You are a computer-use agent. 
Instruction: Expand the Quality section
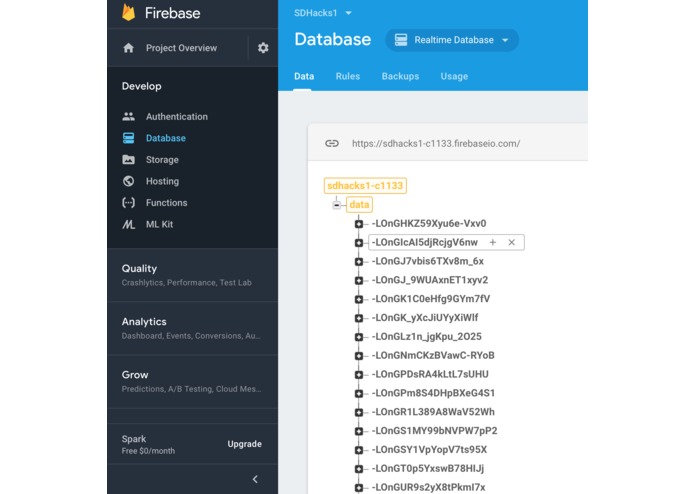coord(192,275)
